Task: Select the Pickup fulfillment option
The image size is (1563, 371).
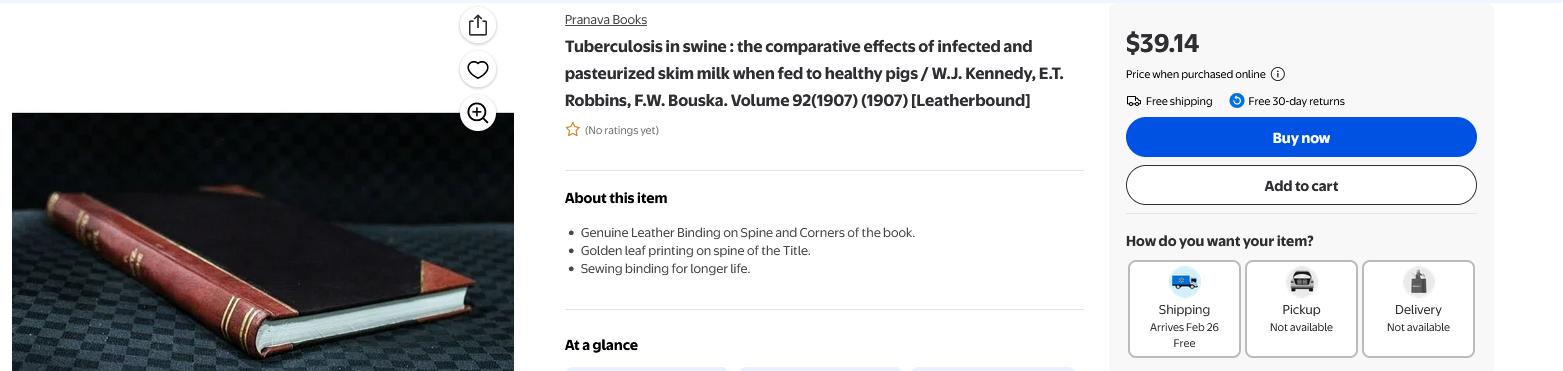Action: click(1301, 309)
